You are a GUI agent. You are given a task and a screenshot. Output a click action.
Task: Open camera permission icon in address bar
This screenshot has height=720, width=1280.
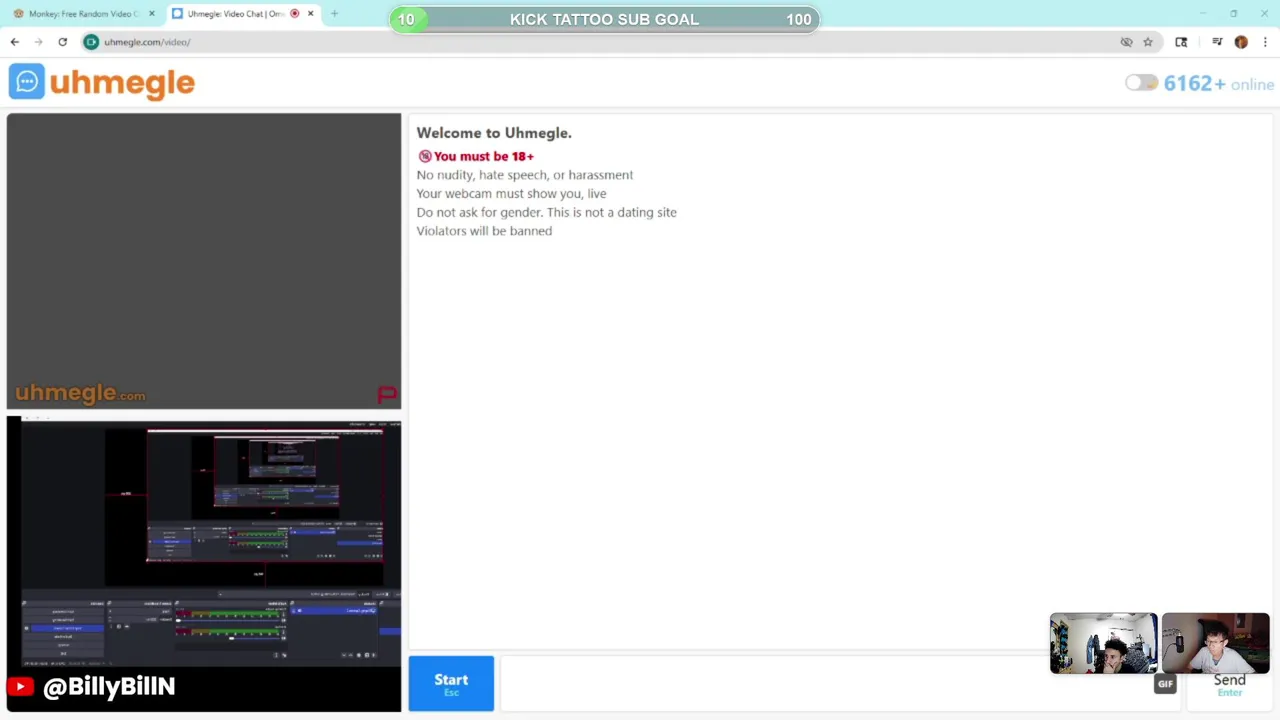click(91, 42)
